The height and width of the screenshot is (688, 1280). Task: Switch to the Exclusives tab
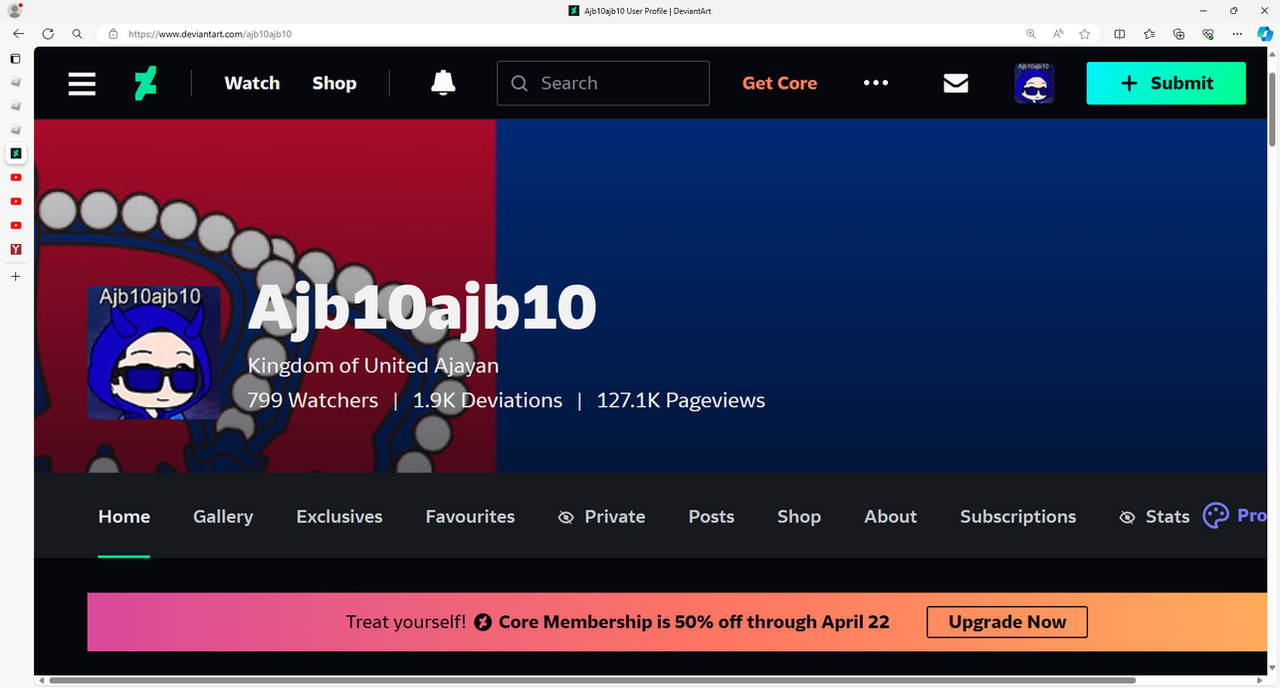339,517
